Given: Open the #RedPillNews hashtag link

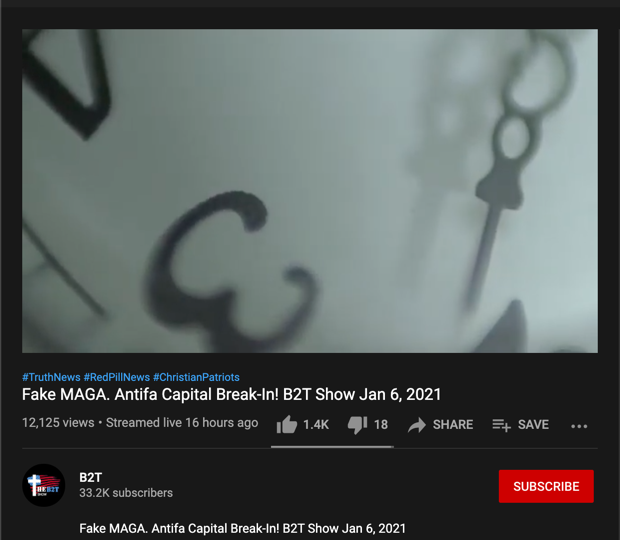Looking at the screenshot, I should coord(117,377).
